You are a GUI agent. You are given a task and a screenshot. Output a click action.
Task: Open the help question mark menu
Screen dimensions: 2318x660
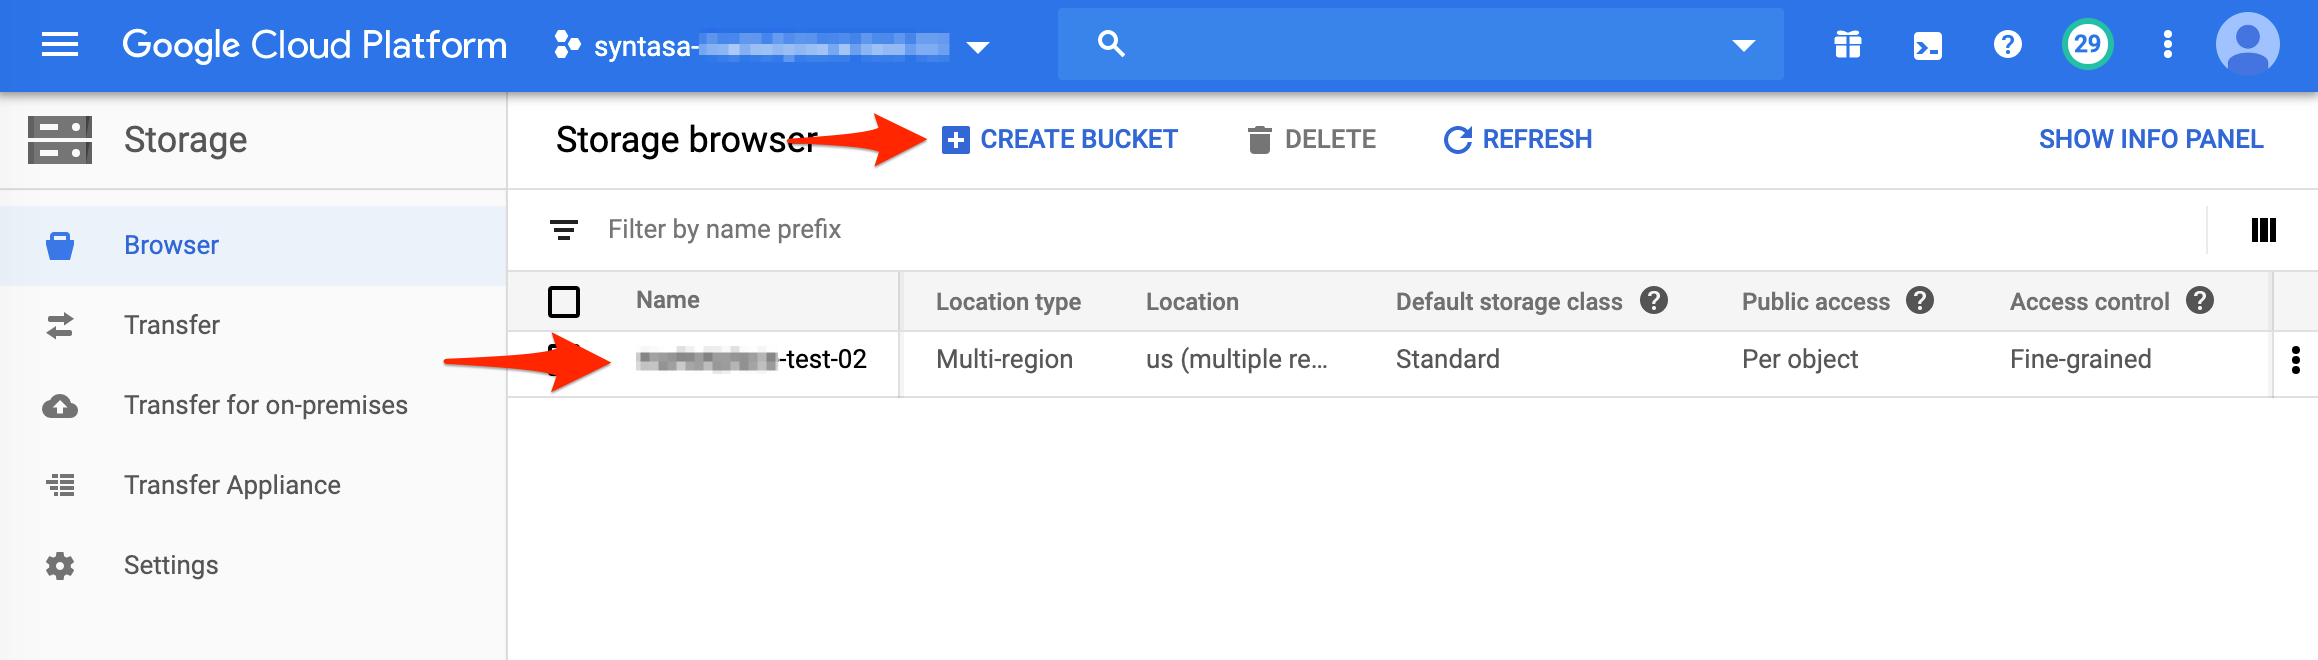[2007, 45]
